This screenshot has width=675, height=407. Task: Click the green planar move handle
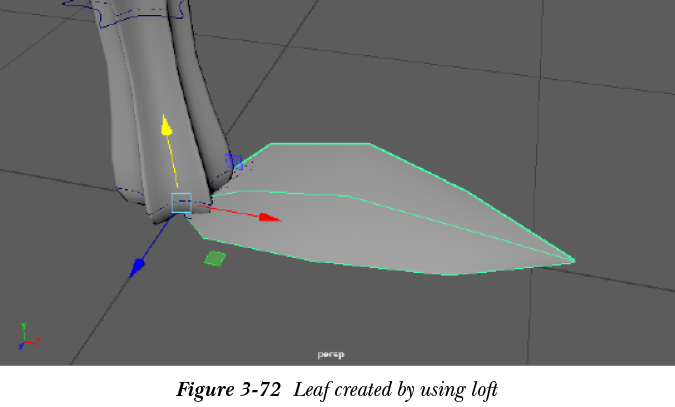(215, 259)
